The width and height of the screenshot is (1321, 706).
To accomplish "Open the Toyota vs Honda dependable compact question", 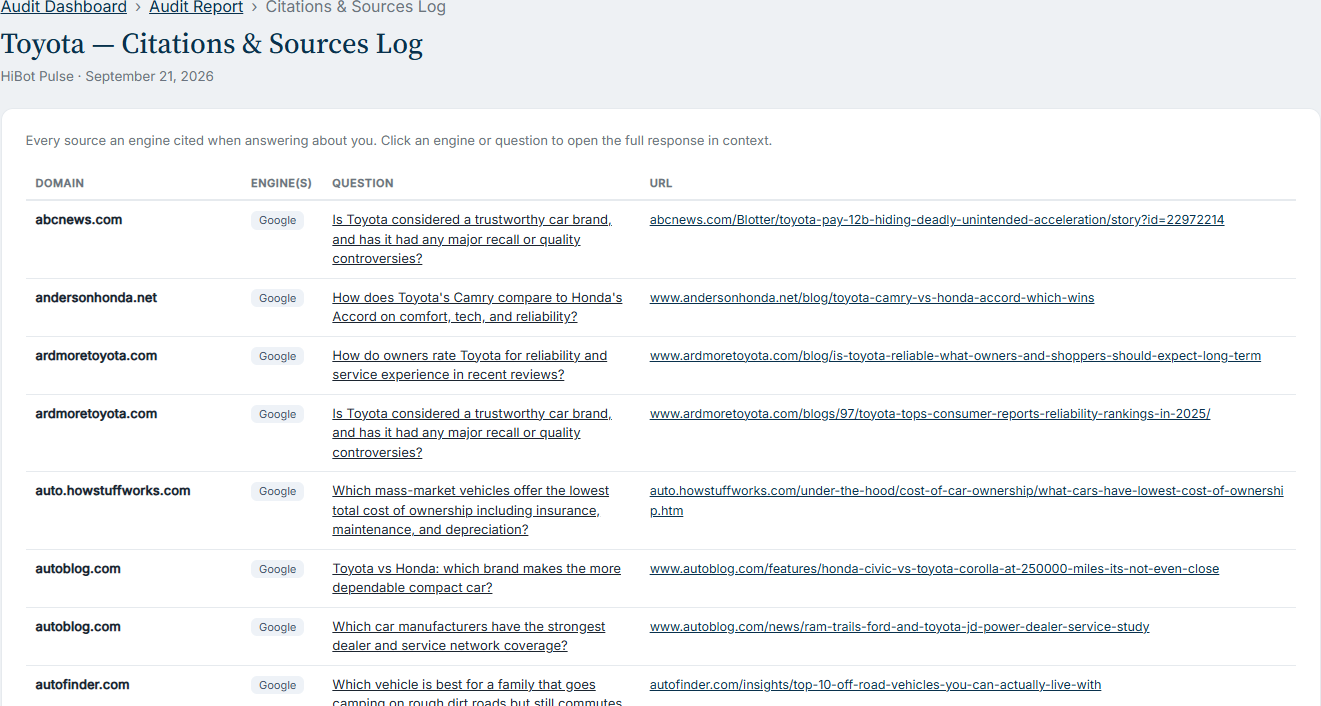I will (x=476, y=578).
